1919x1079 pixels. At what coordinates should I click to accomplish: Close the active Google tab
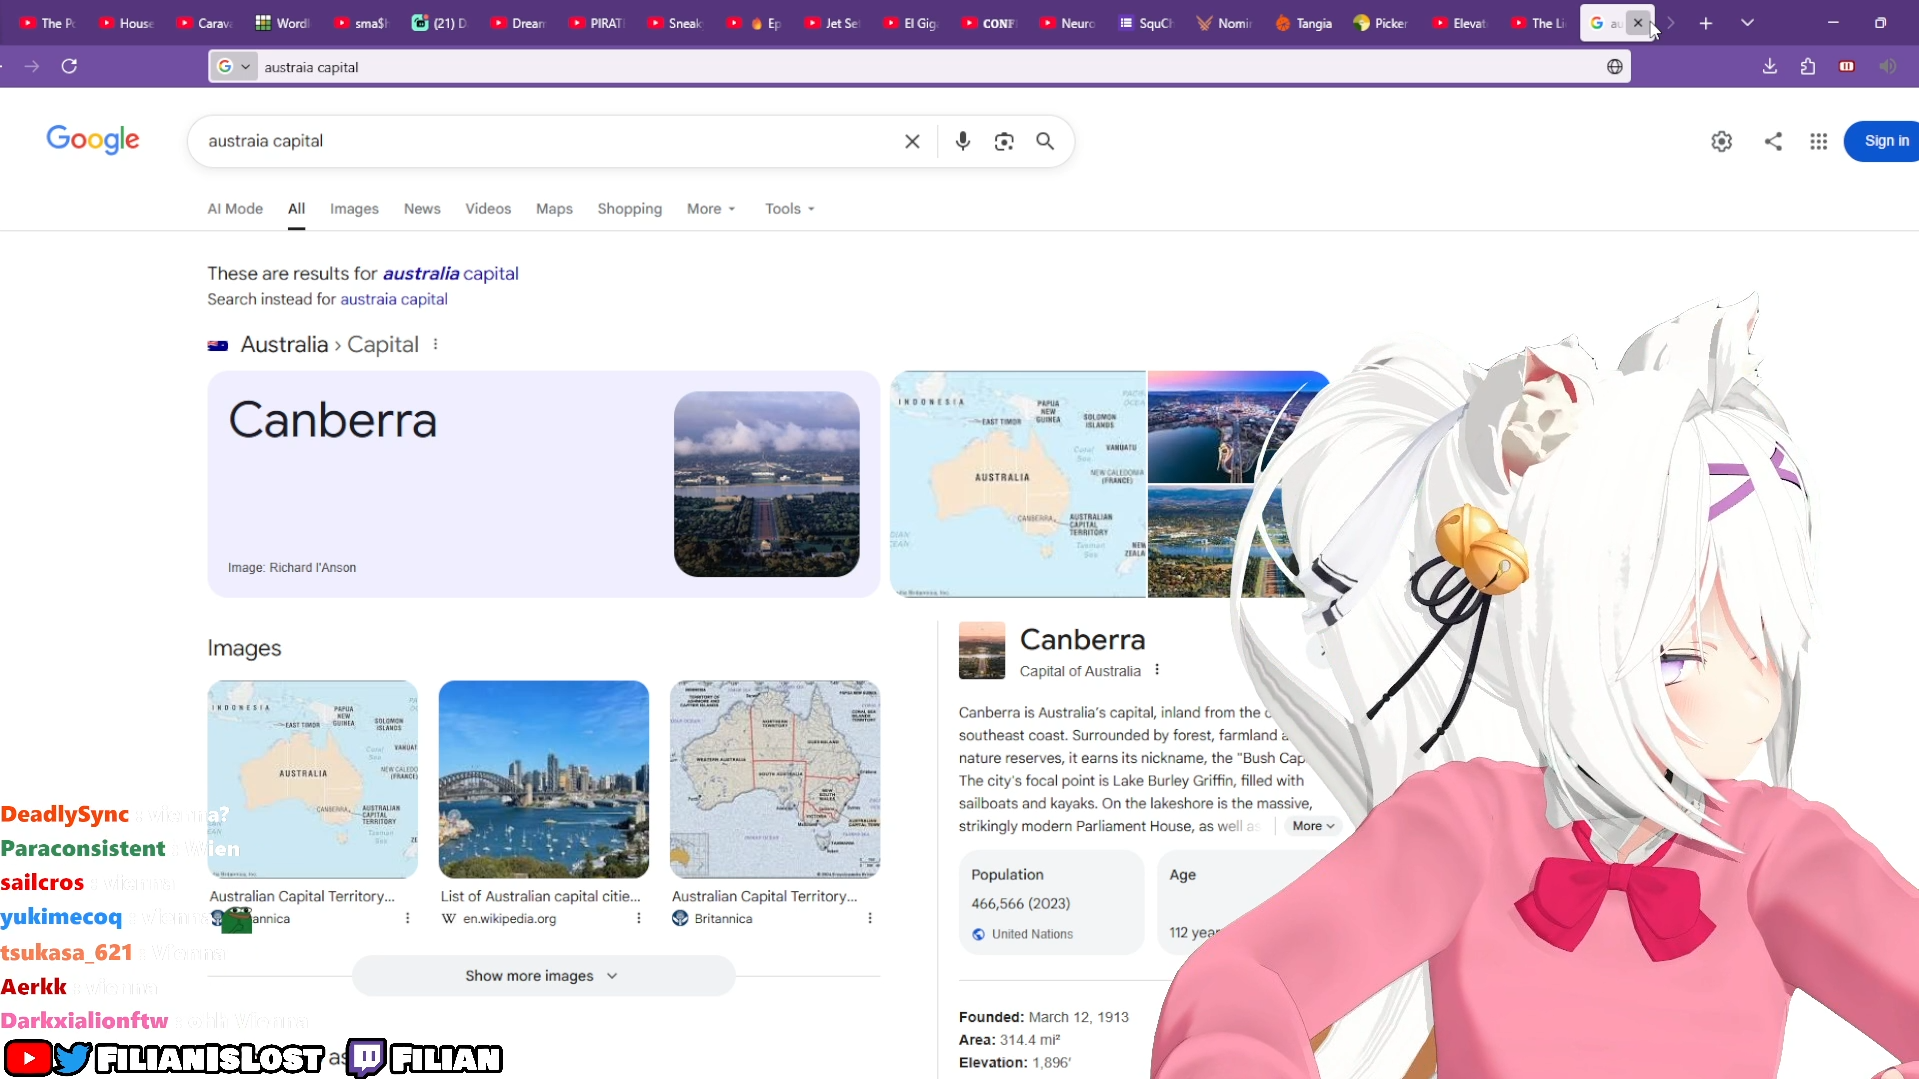pos(1638,23)
